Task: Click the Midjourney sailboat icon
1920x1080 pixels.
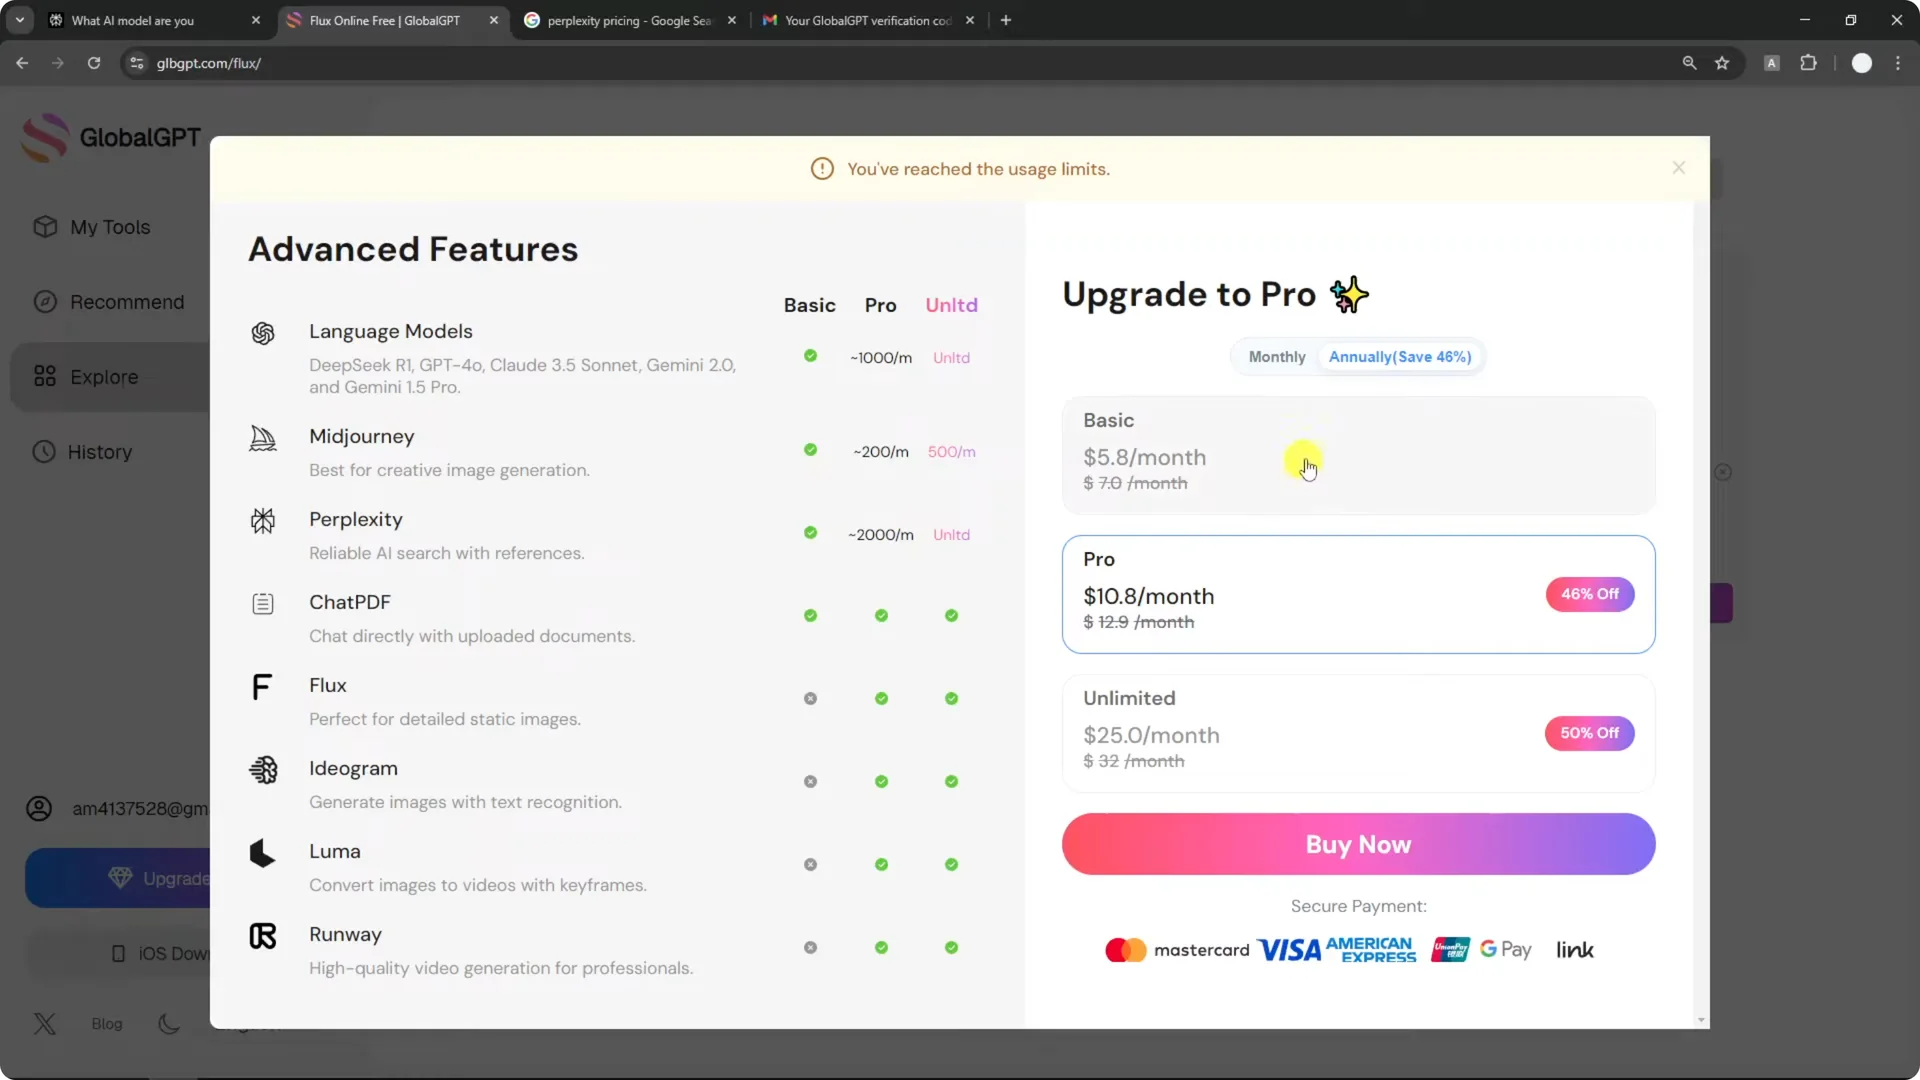Action: (262, 438)
